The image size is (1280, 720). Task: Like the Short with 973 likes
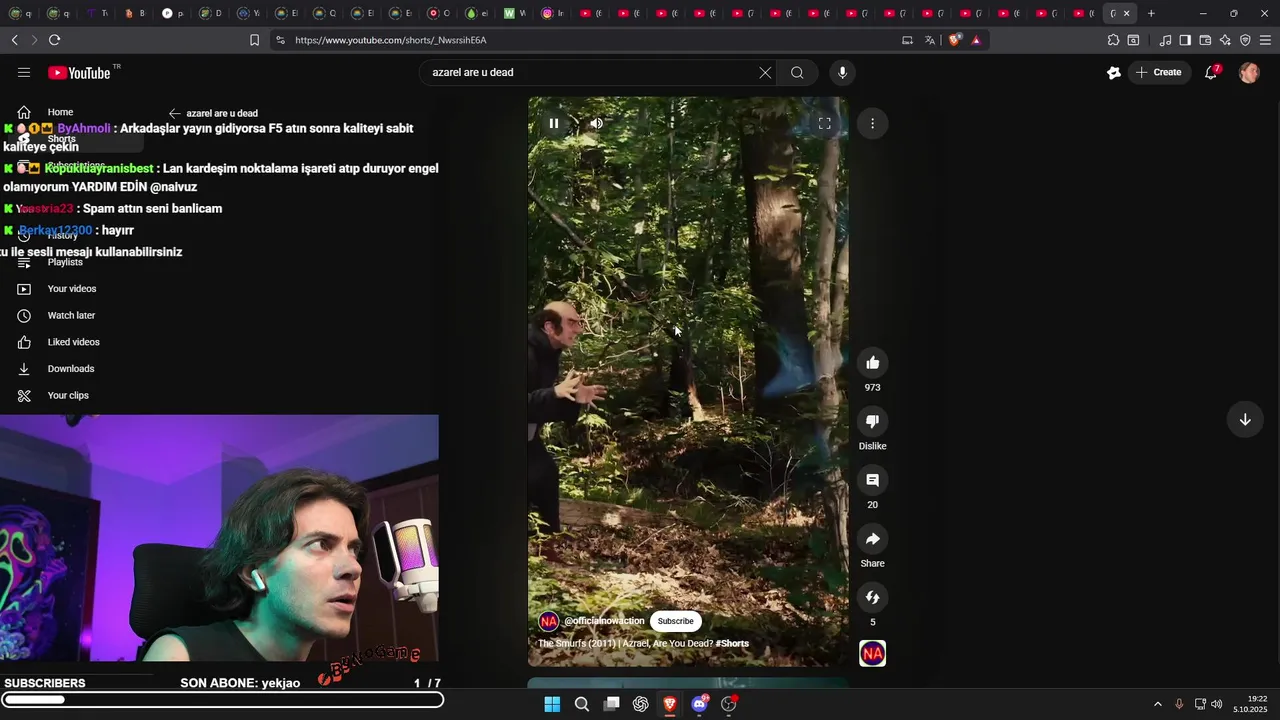click(x=872, y=362)
